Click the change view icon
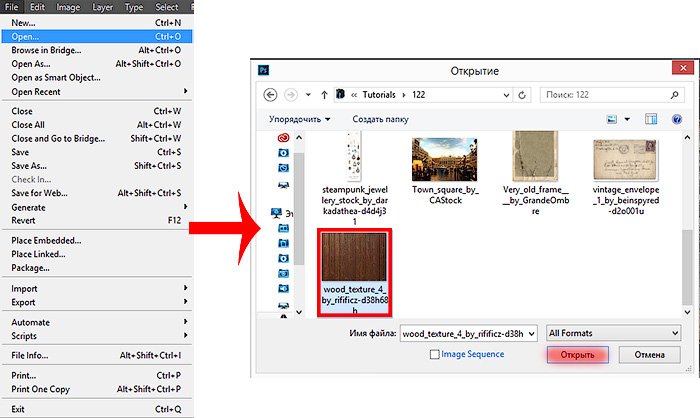Screen dimensions: 700x418 pos(612,119)
